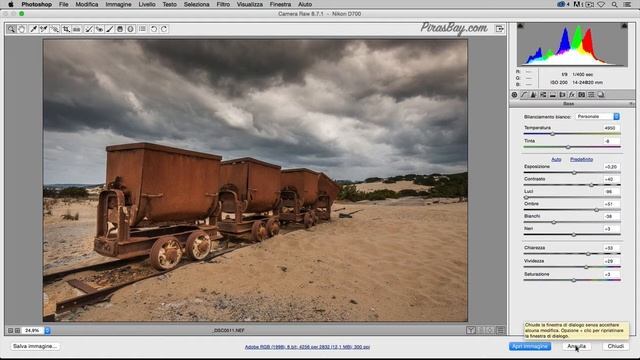Choose the Spot Removal tool
This screenshot has width=640, height=360.
point(88,29)
